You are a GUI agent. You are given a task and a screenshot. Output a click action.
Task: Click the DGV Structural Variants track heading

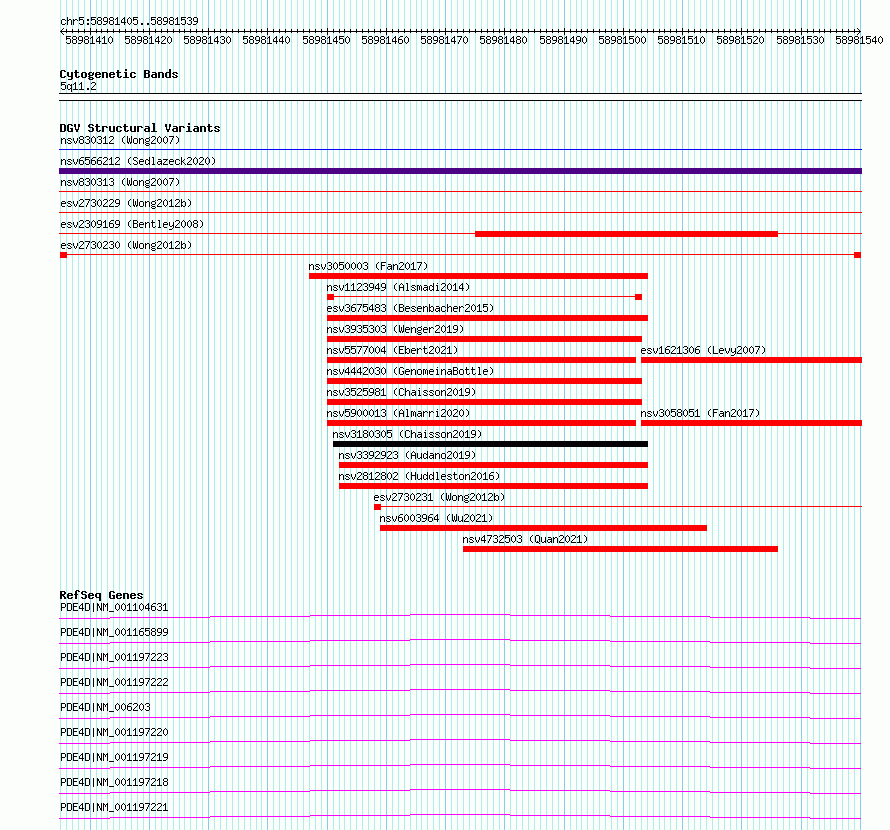(x=140, y=128)
